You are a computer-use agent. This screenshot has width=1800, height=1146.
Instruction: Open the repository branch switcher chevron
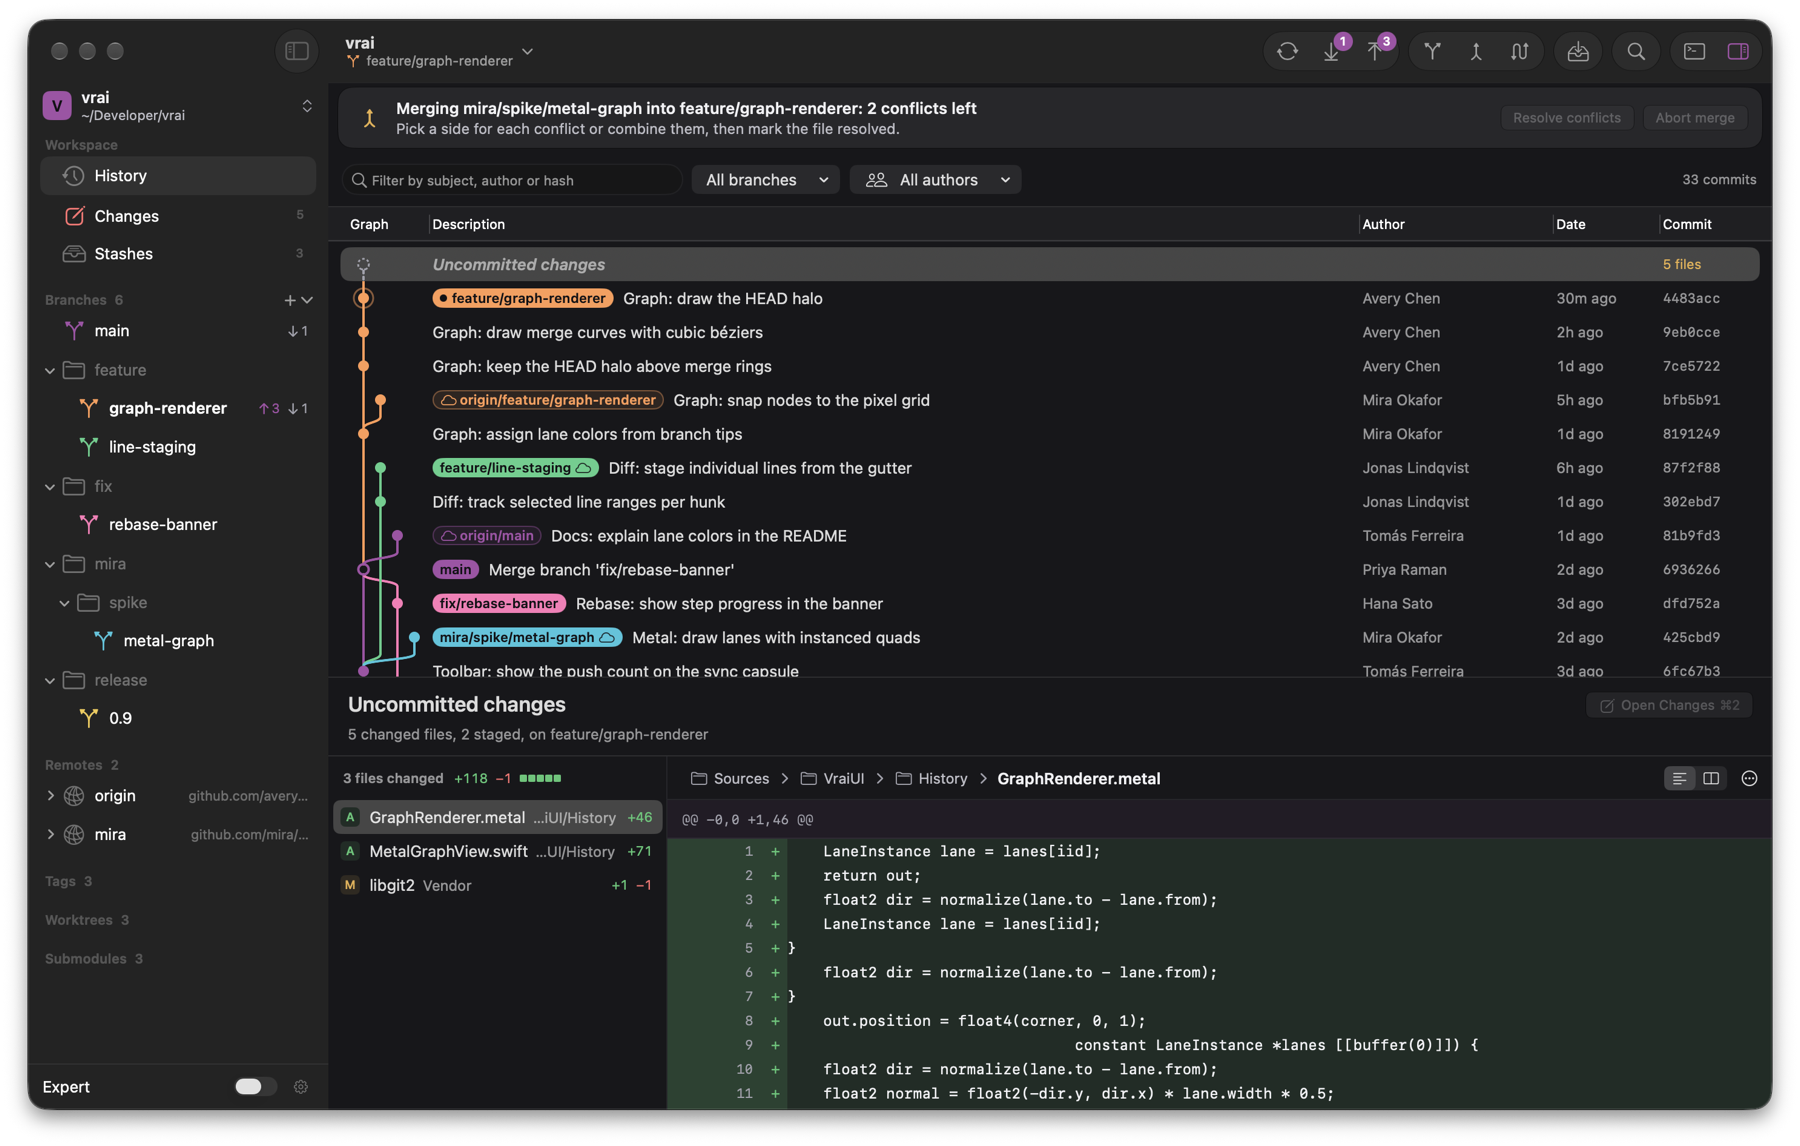pos(528,52)
